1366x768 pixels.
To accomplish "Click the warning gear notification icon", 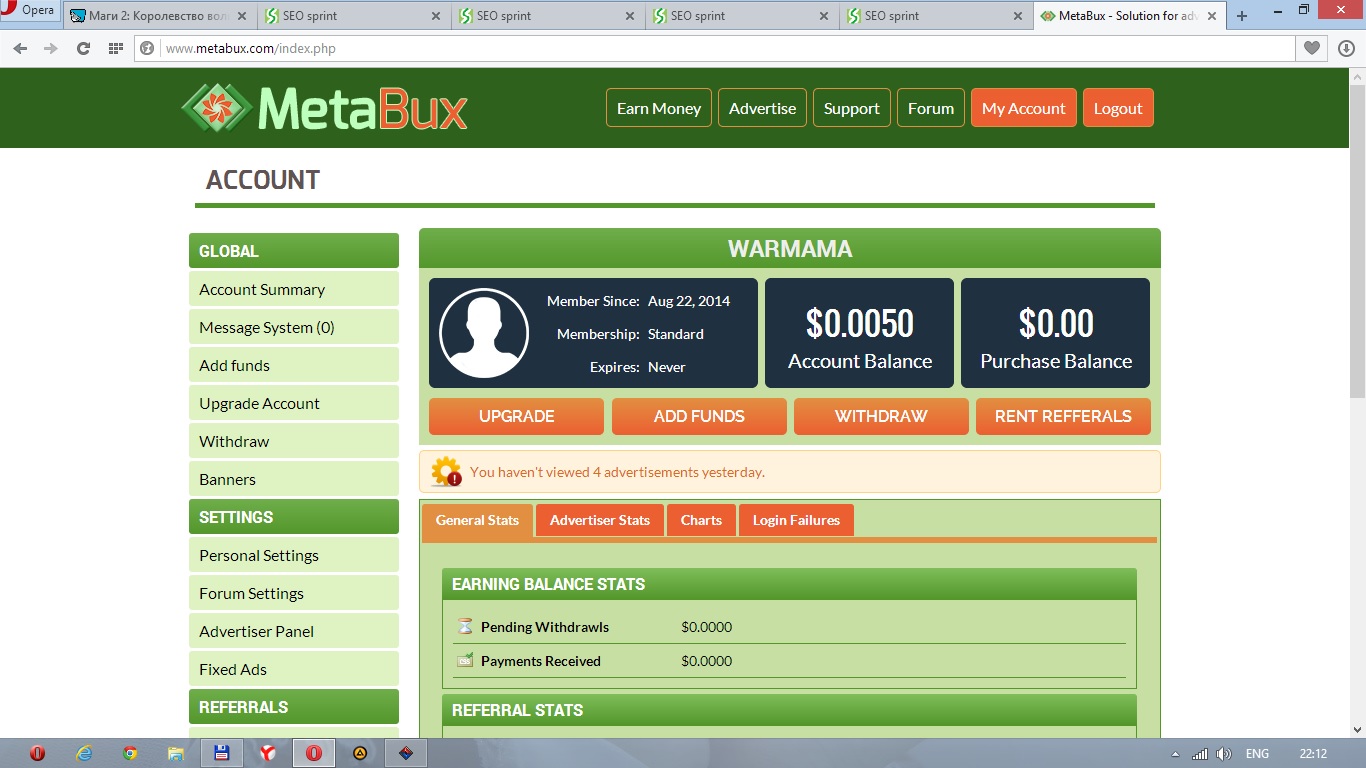I will click(446, 472).
